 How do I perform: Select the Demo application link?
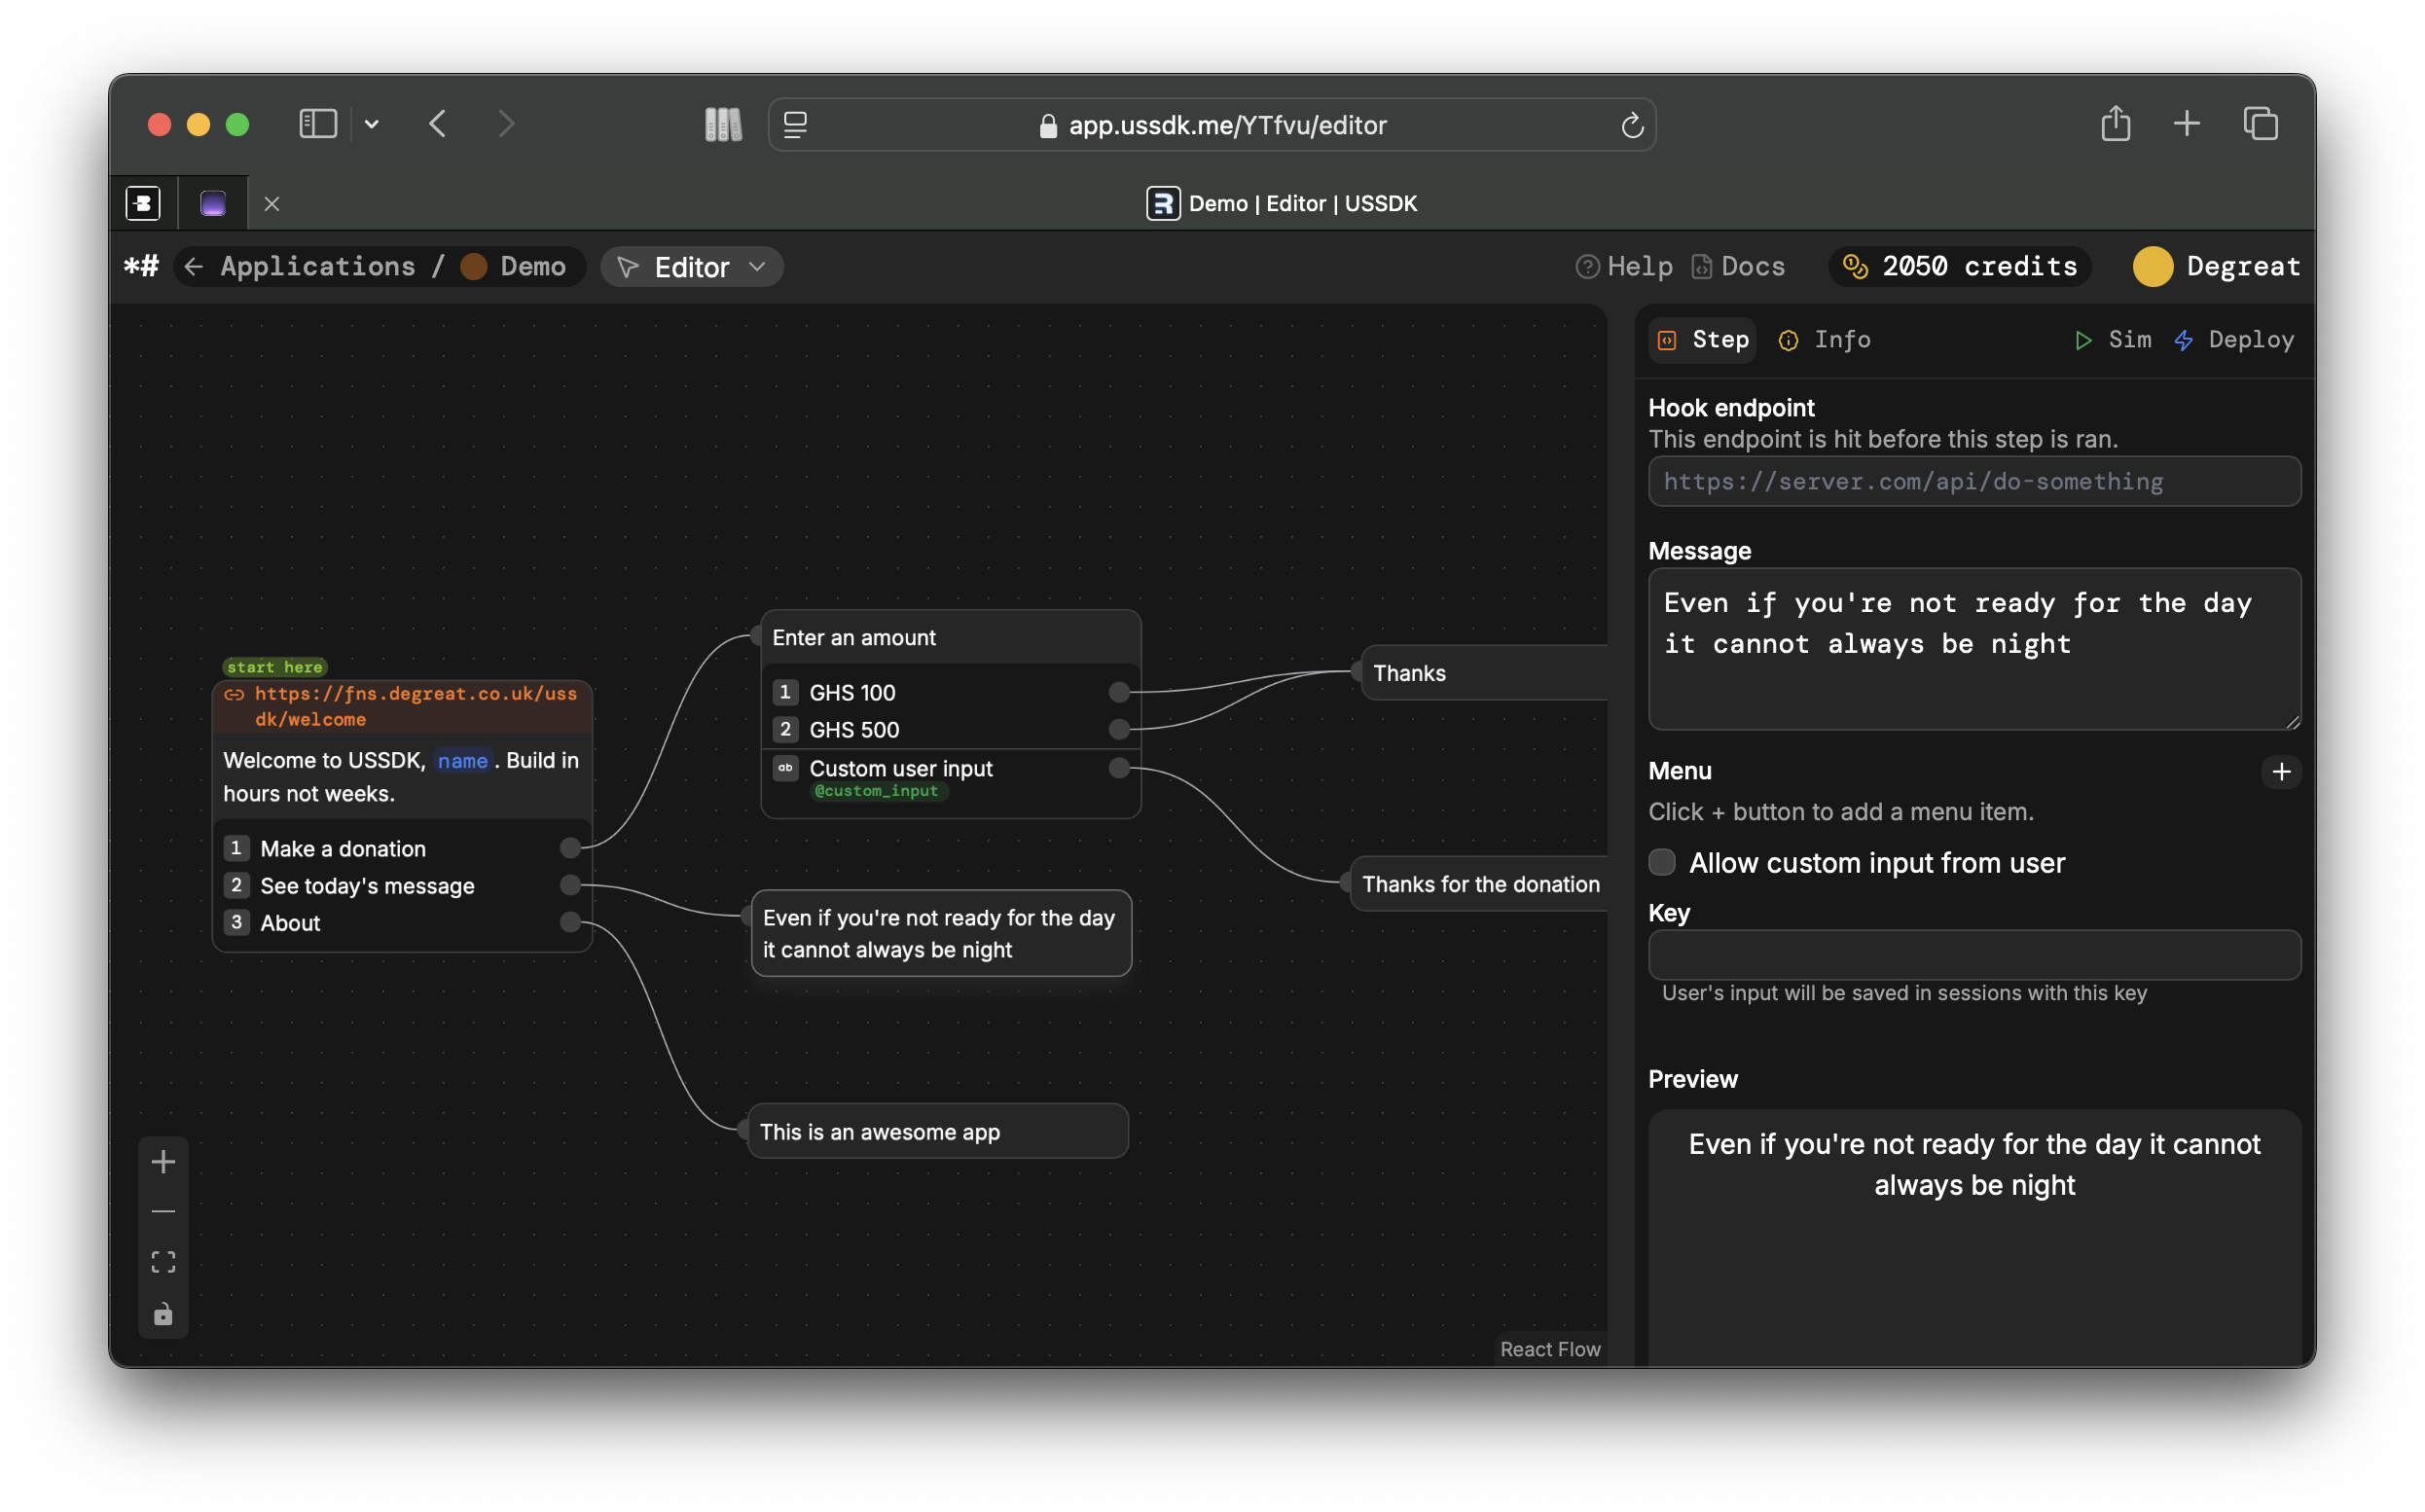click(531, 267)
